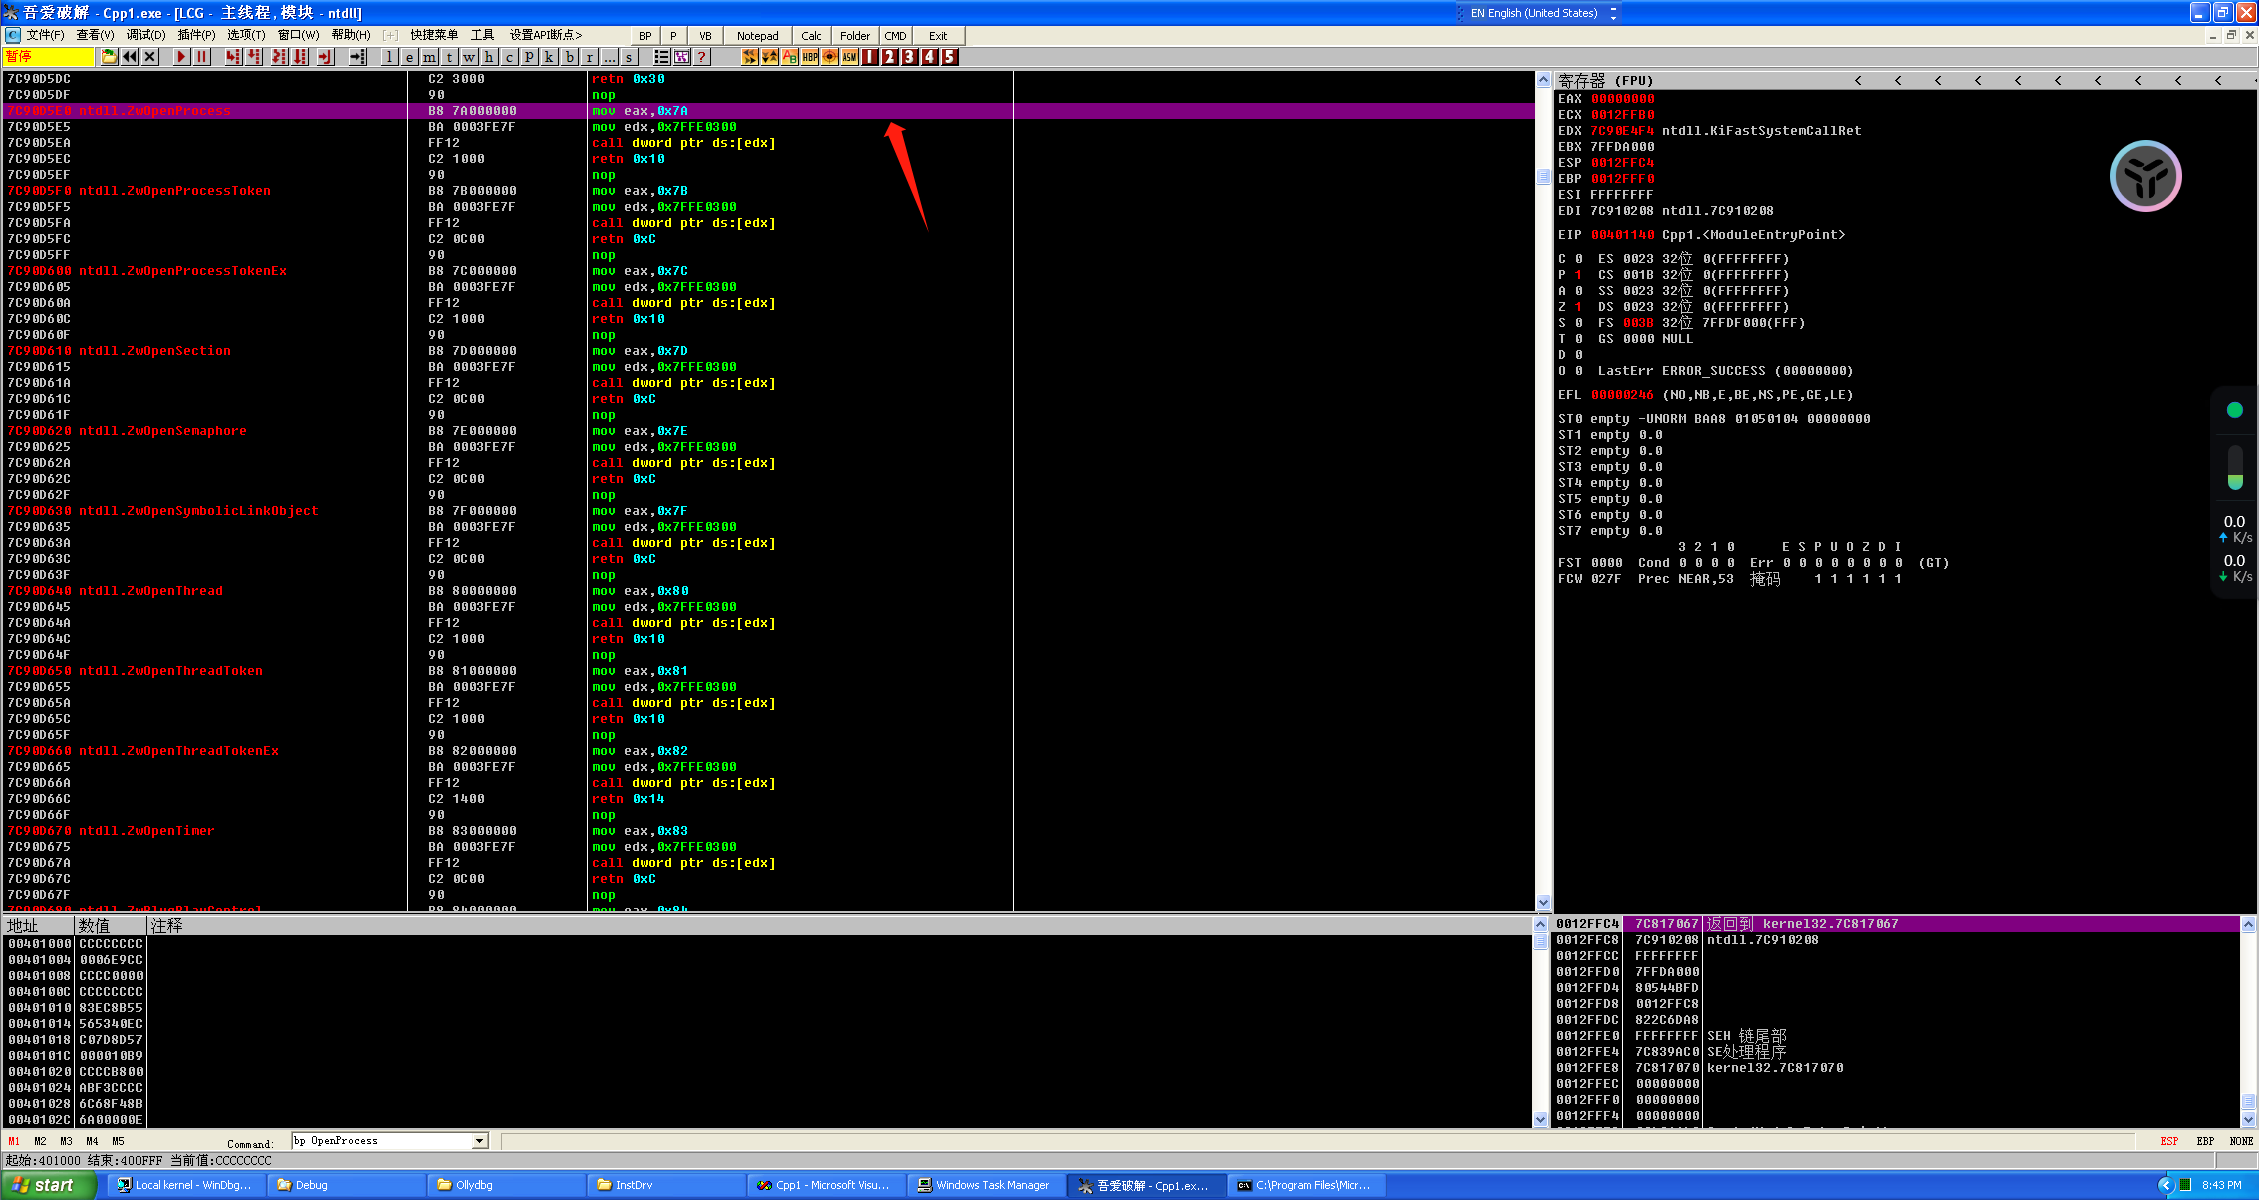Open Windows Task Manager from taskbar
Image resolution: width=2259 pixels, height=1200 pixels.
tap(985, 1185)
